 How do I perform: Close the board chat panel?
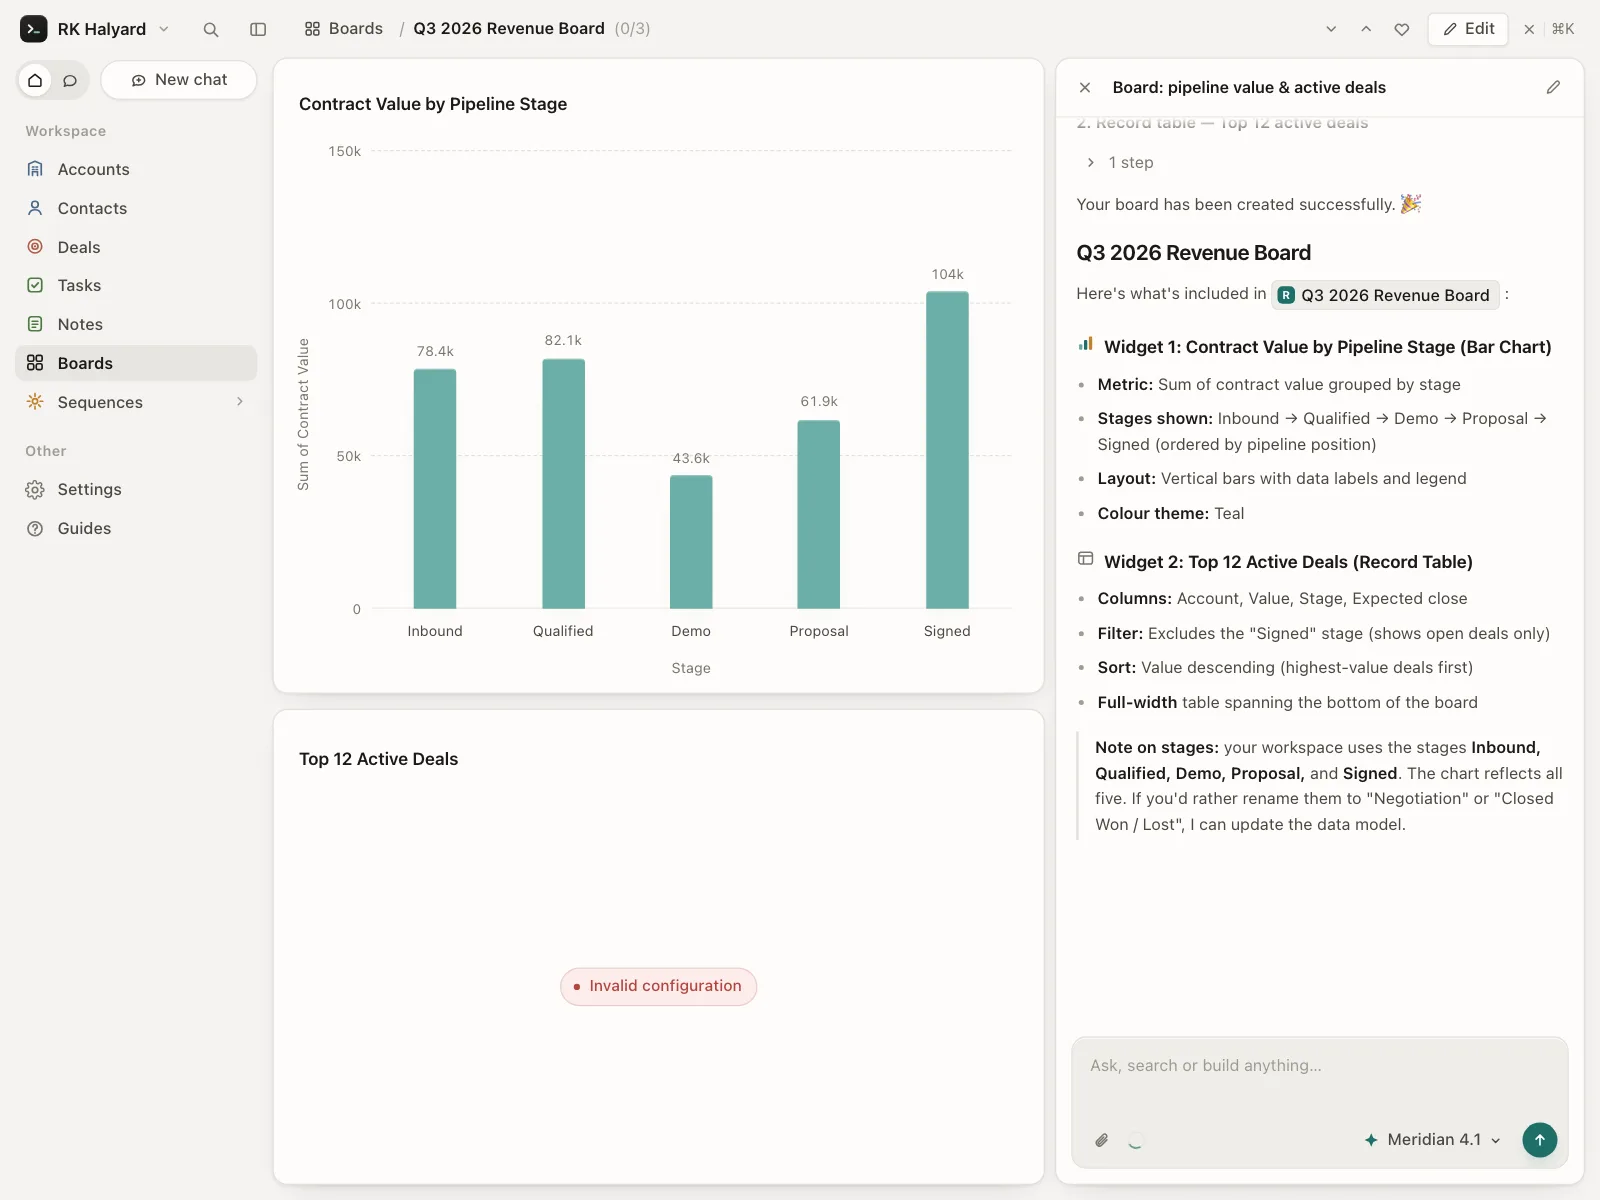1085,88
